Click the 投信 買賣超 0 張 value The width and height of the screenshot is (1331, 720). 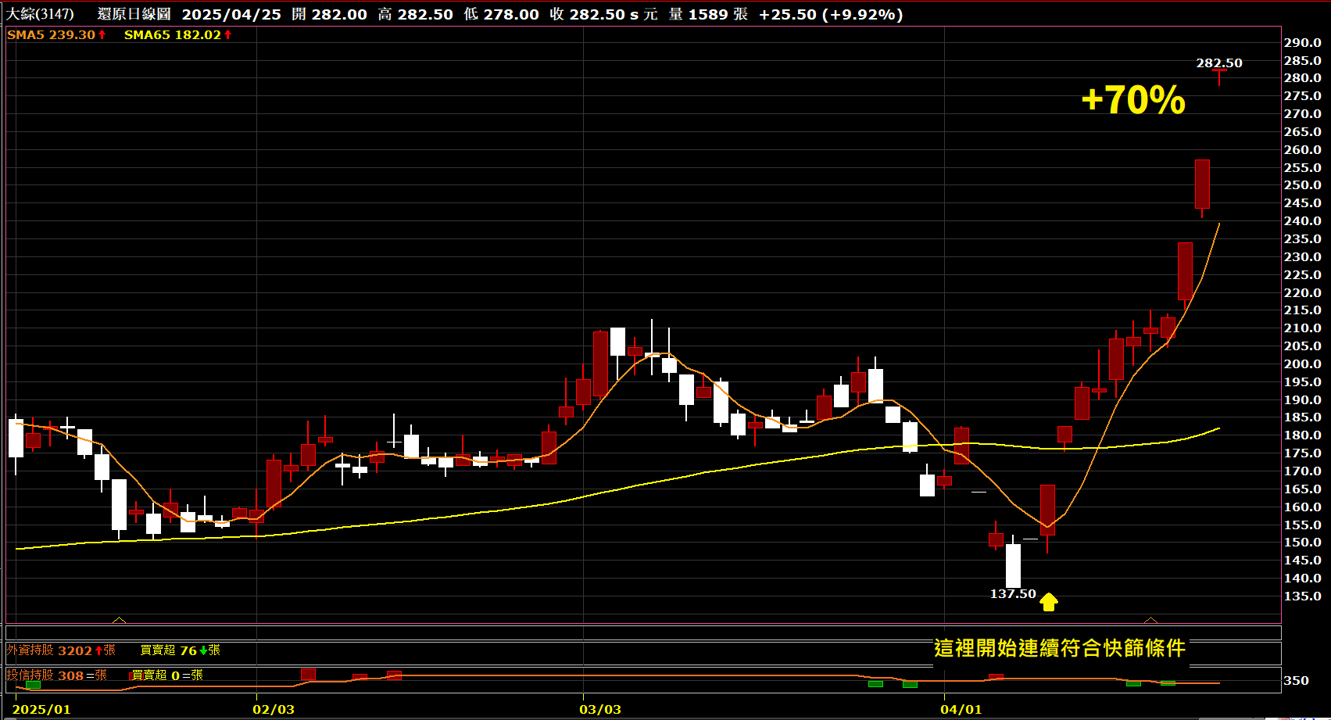pyautogui.click(x=168, y=675)
